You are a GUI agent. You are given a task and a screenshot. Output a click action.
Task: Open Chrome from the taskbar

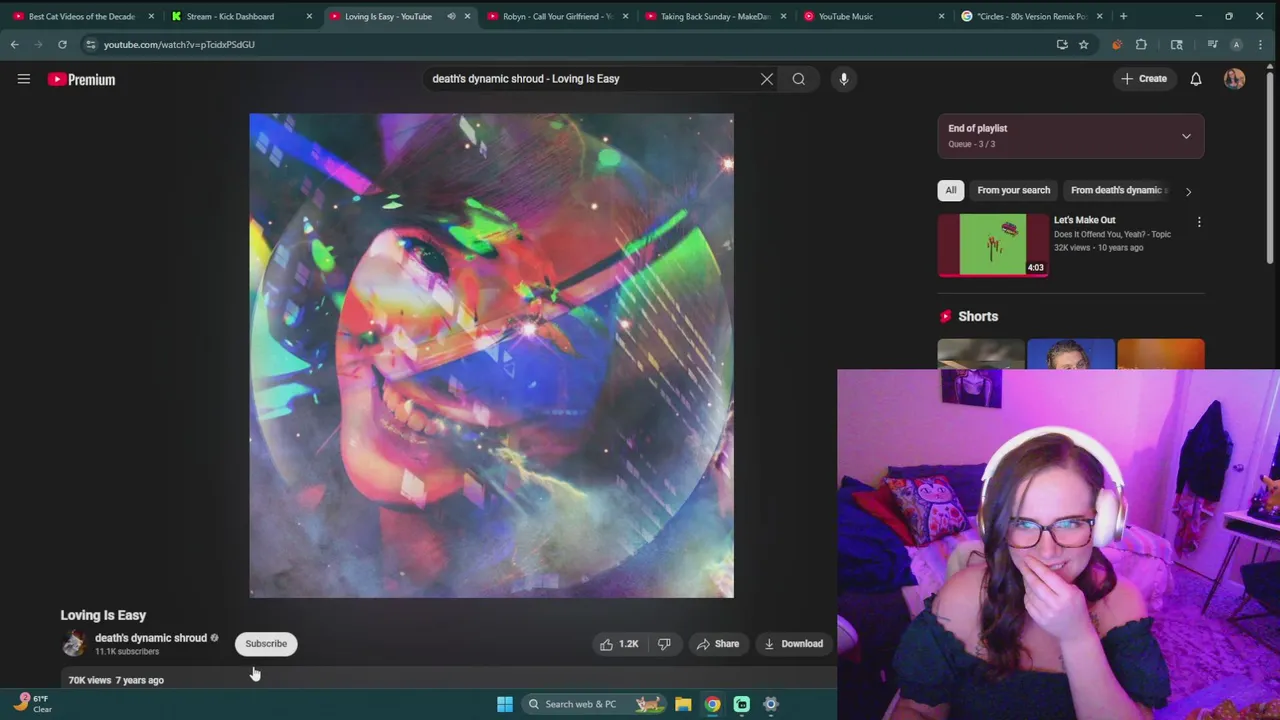712,704
